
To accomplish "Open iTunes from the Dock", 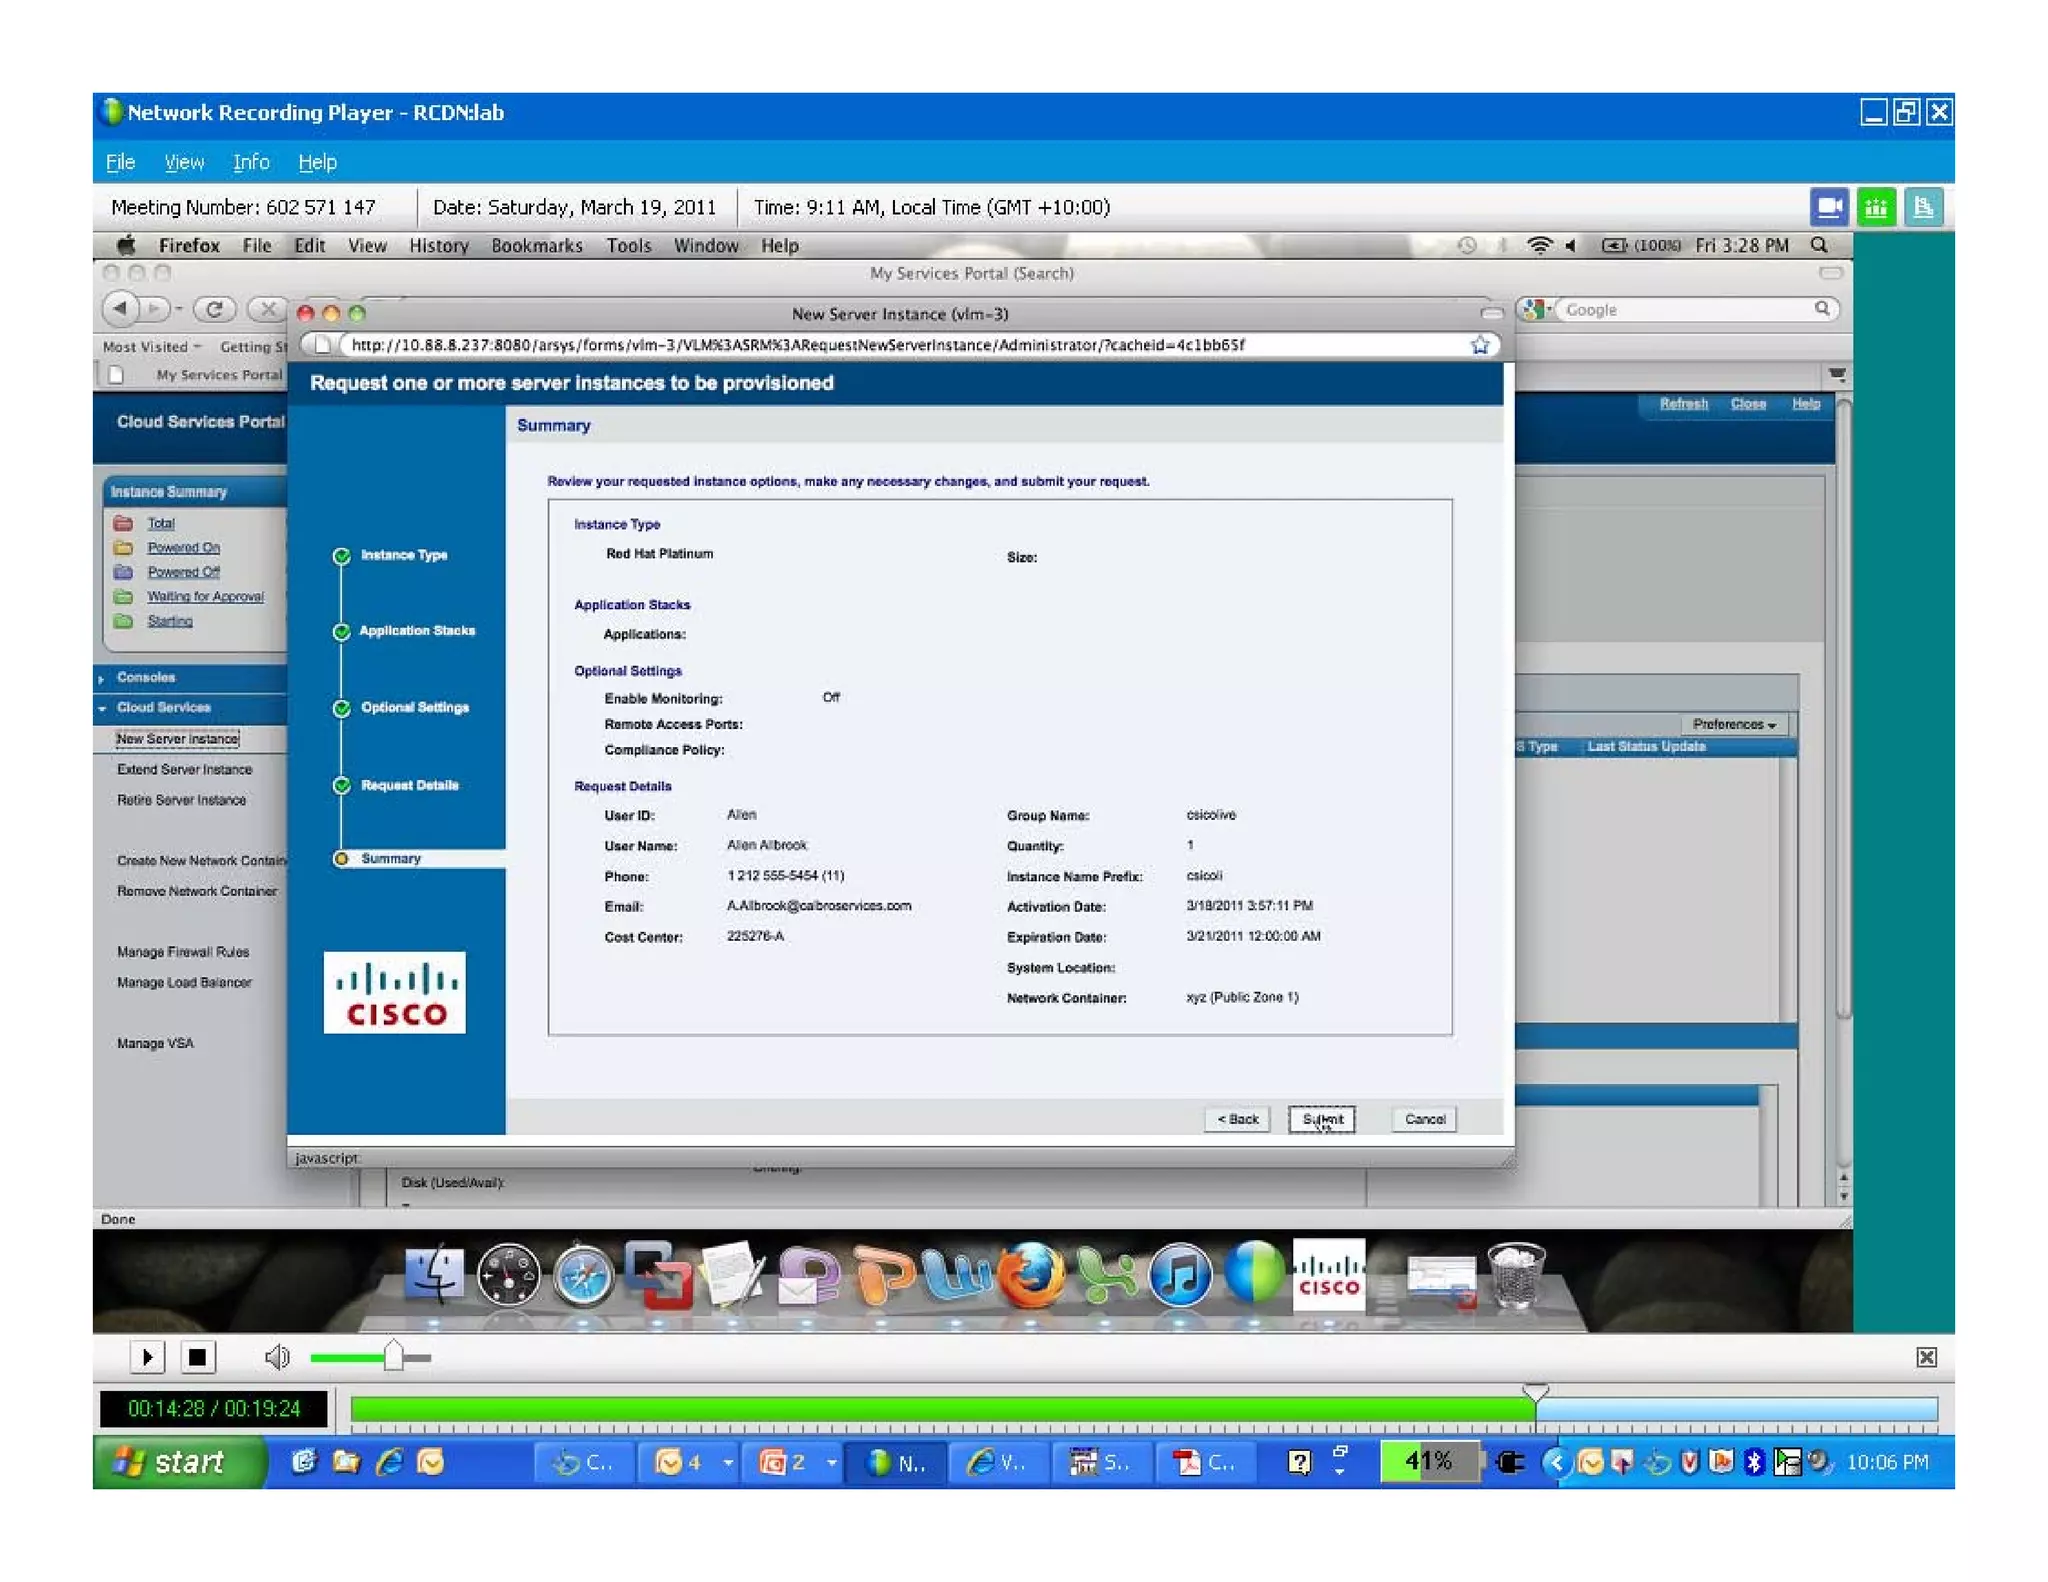I will point(1180,1274).
